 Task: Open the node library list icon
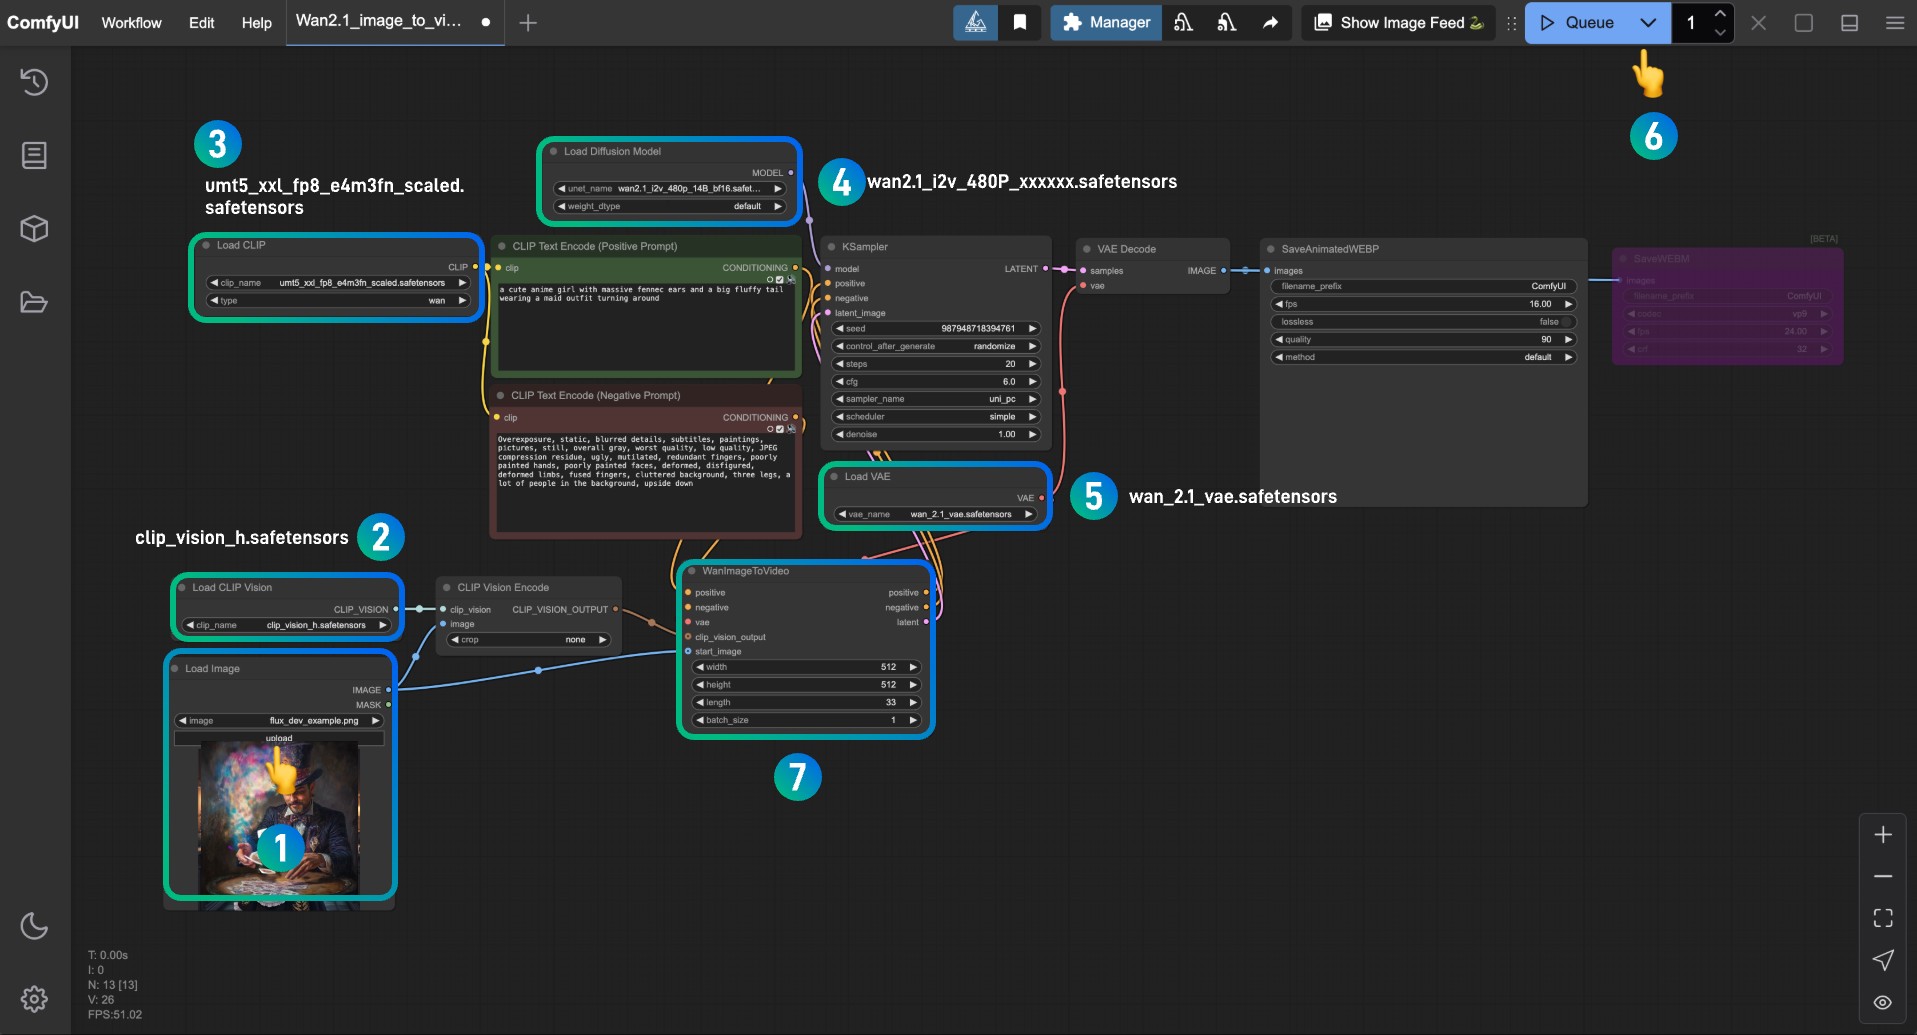pyautogui.click(x=34, y=155)
